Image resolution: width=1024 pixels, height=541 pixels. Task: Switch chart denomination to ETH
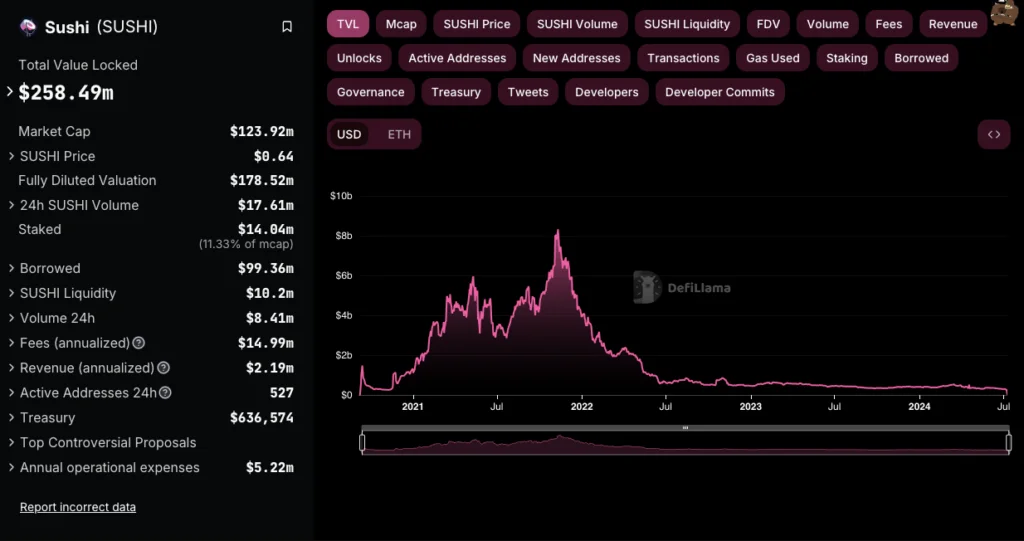click(x=400, y=135)
